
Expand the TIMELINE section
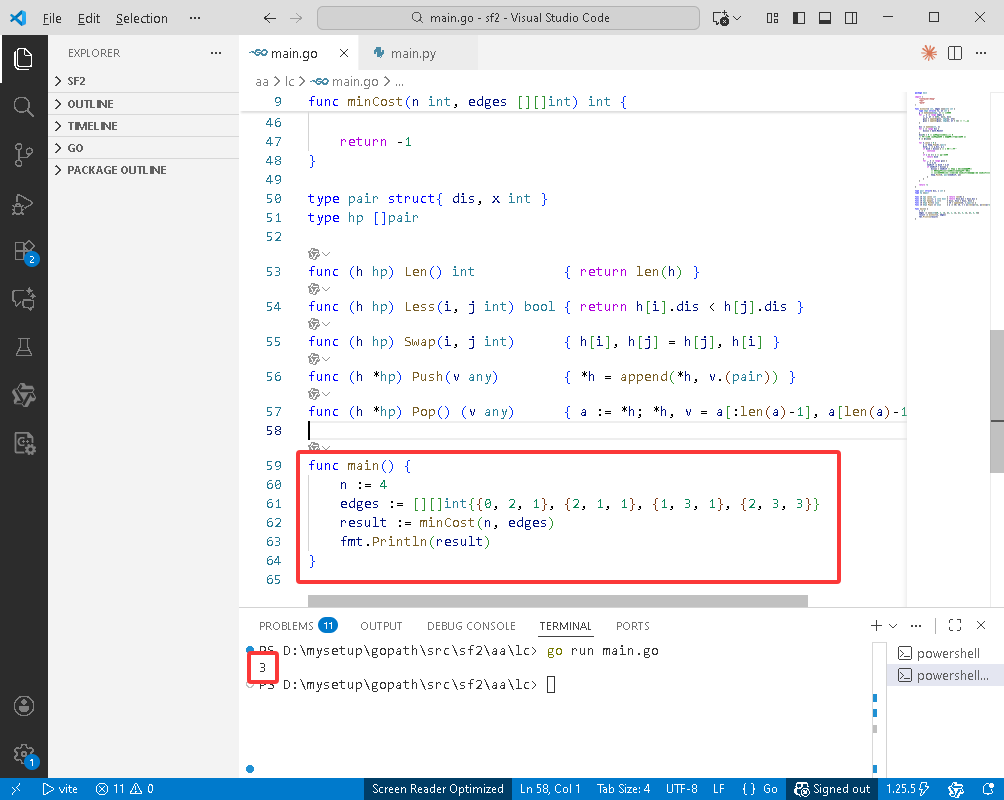point(92,126)
